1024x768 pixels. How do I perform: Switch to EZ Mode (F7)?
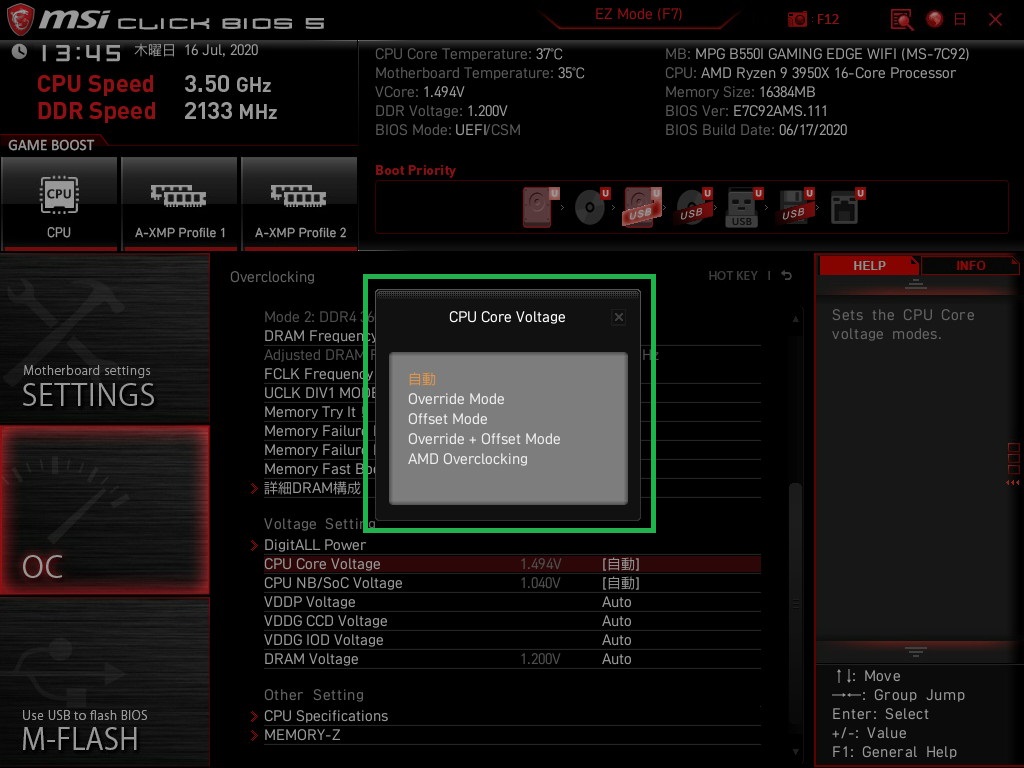tap(638, 14)
